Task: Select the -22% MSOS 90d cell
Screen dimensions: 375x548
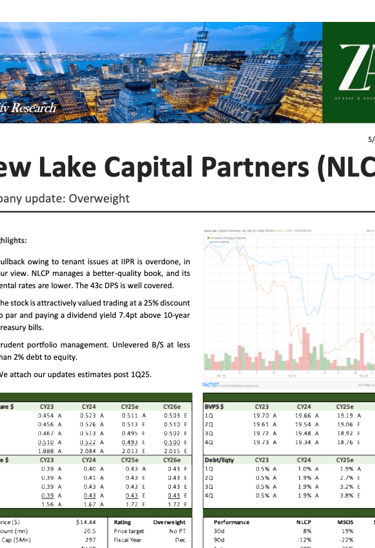Action: [x=347, y=540]
